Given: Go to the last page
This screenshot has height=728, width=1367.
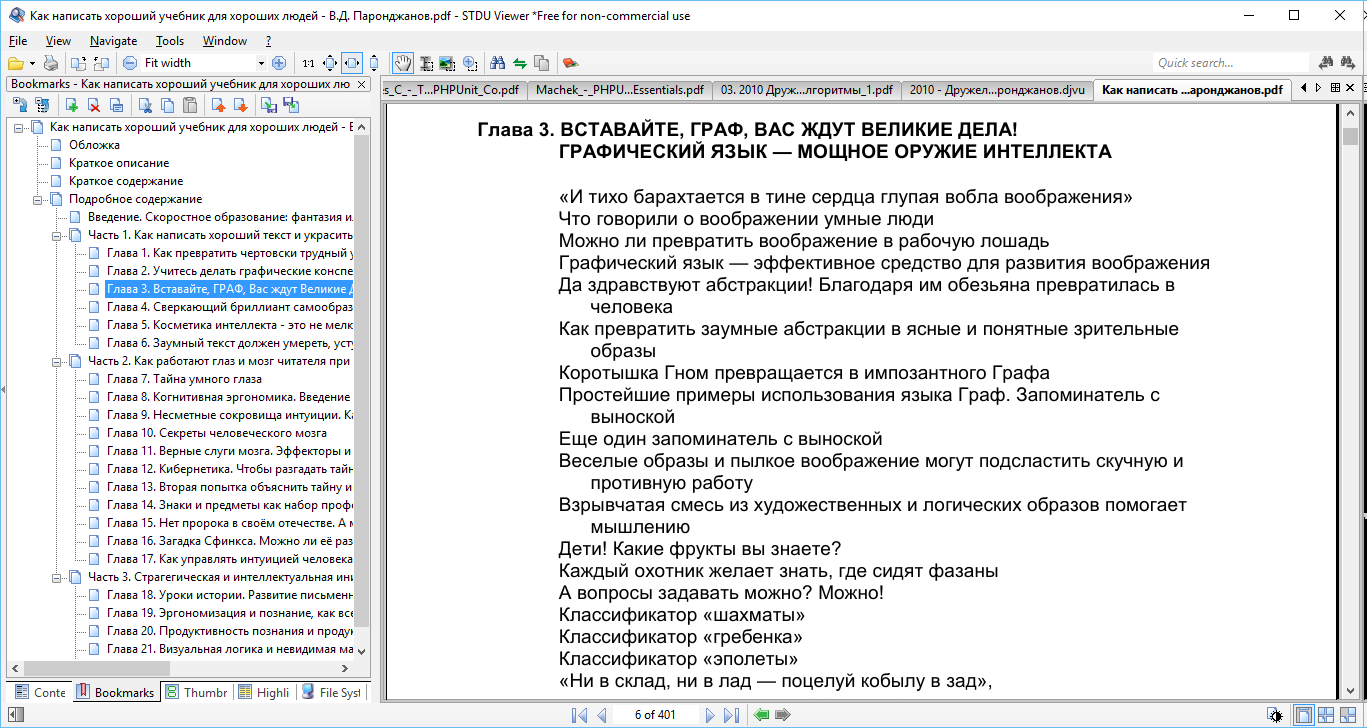Looking at the screenshot, I should pyautogui.click(x=731, y=715).
